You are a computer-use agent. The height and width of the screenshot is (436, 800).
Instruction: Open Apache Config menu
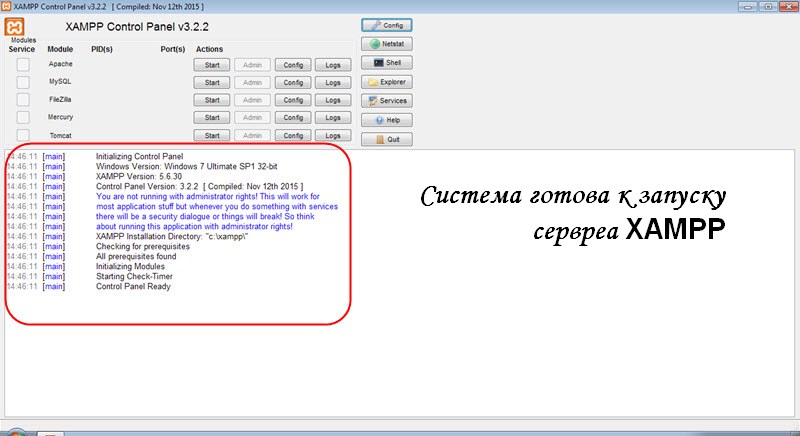(293, 65)
